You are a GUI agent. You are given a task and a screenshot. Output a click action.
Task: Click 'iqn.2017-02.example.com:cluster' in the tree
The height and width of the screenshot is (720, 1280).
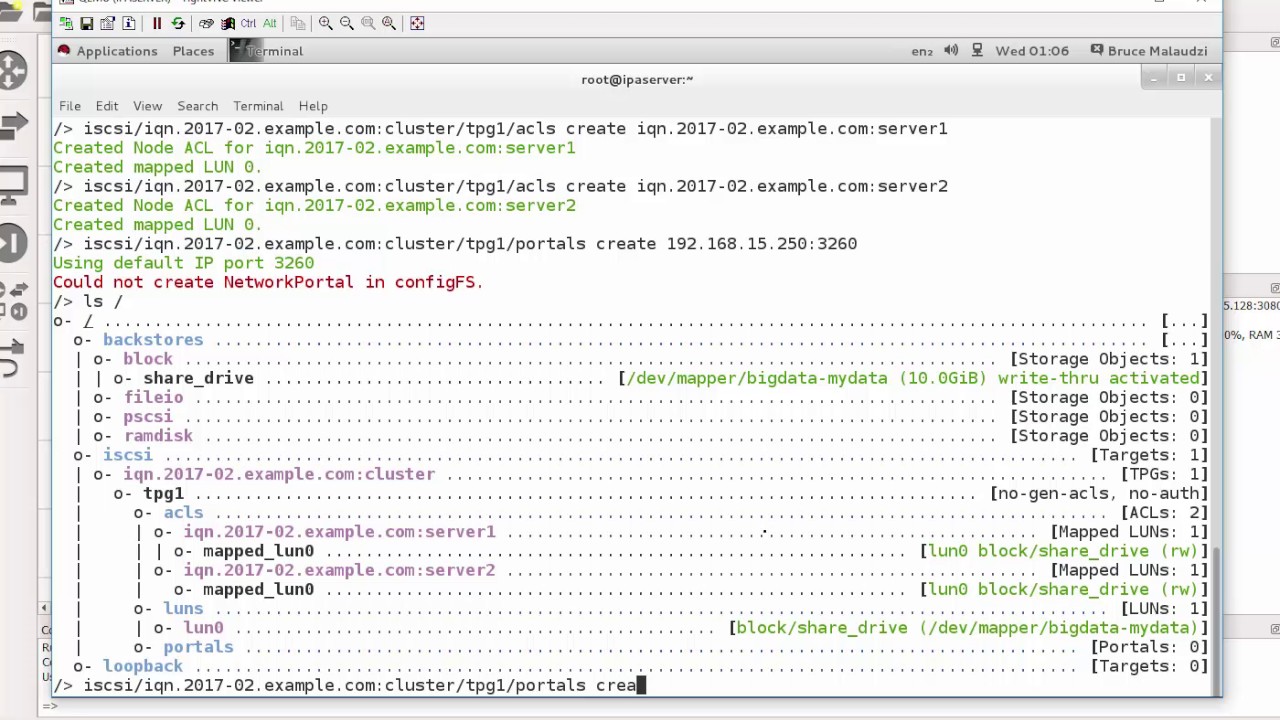(279, 474)
